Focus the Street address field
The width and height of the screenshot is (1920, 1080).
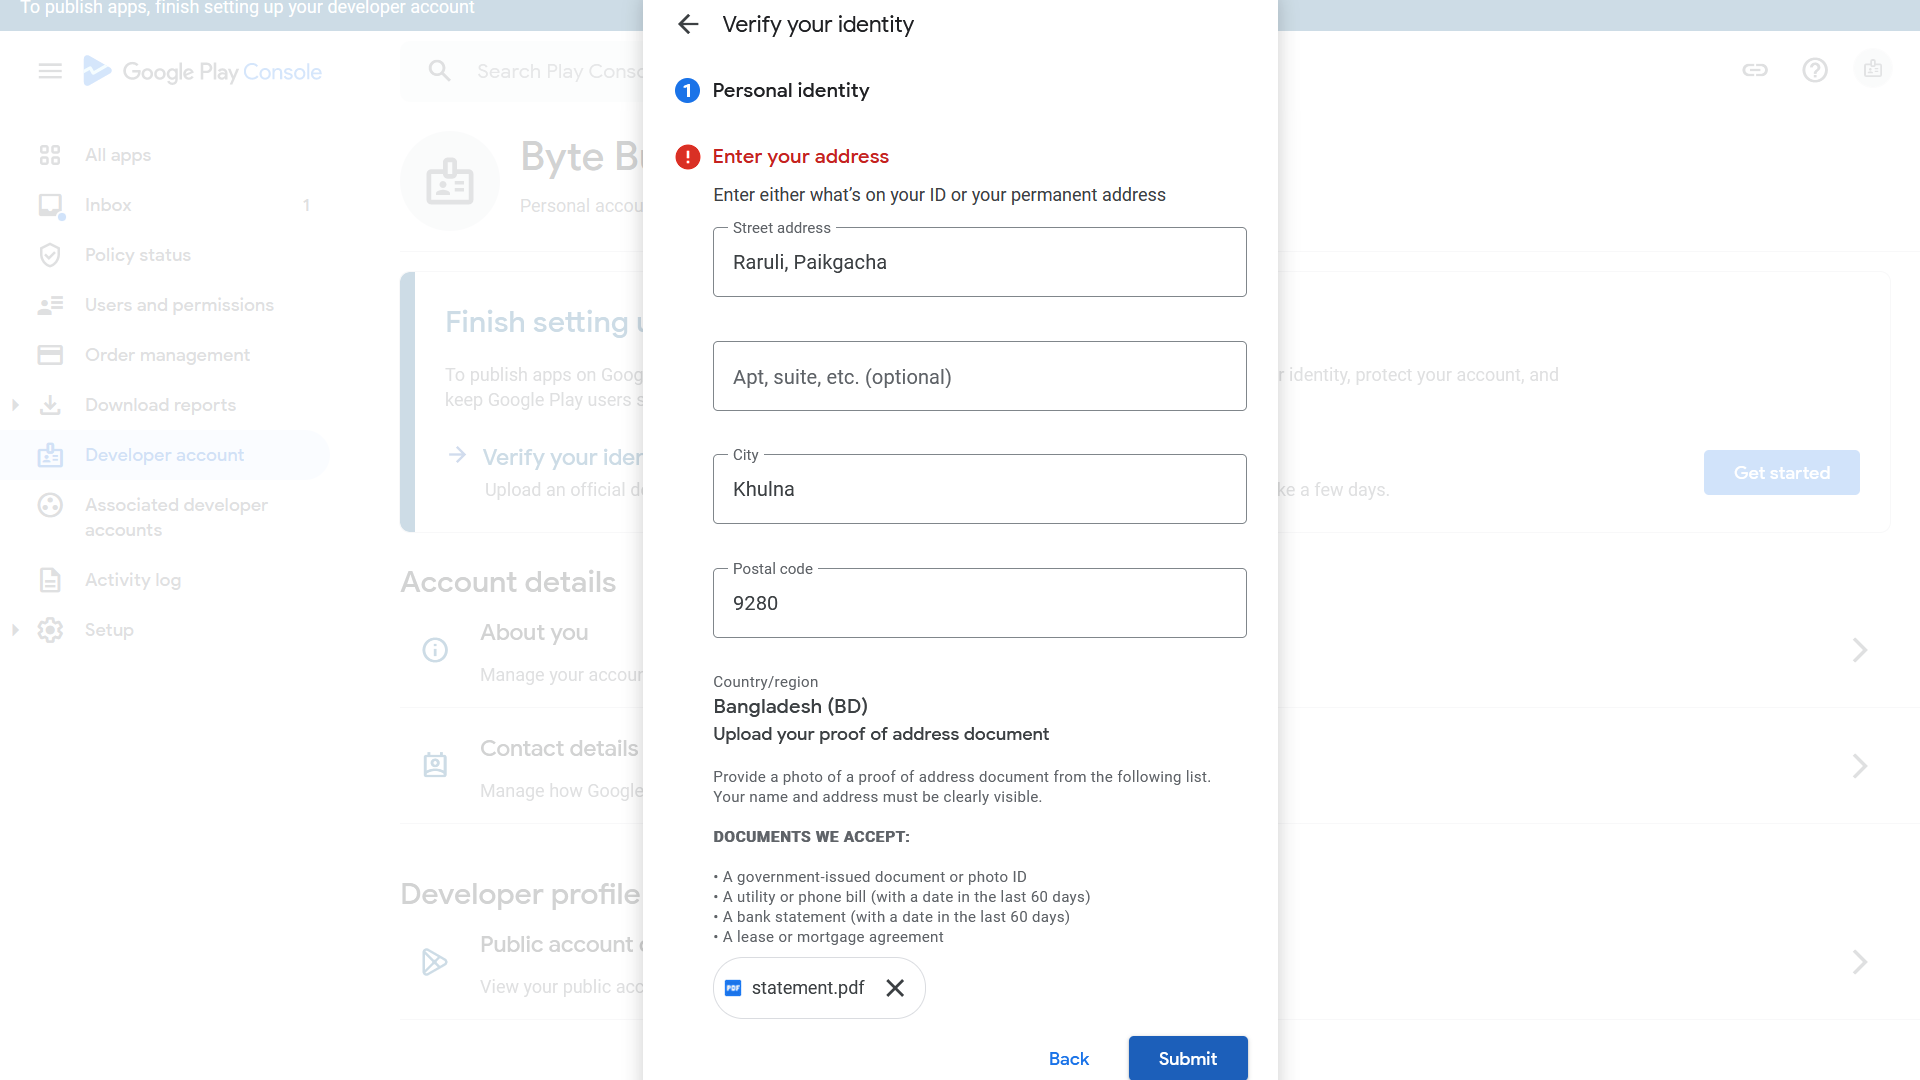pyautogui.click(x=979, y=263)
